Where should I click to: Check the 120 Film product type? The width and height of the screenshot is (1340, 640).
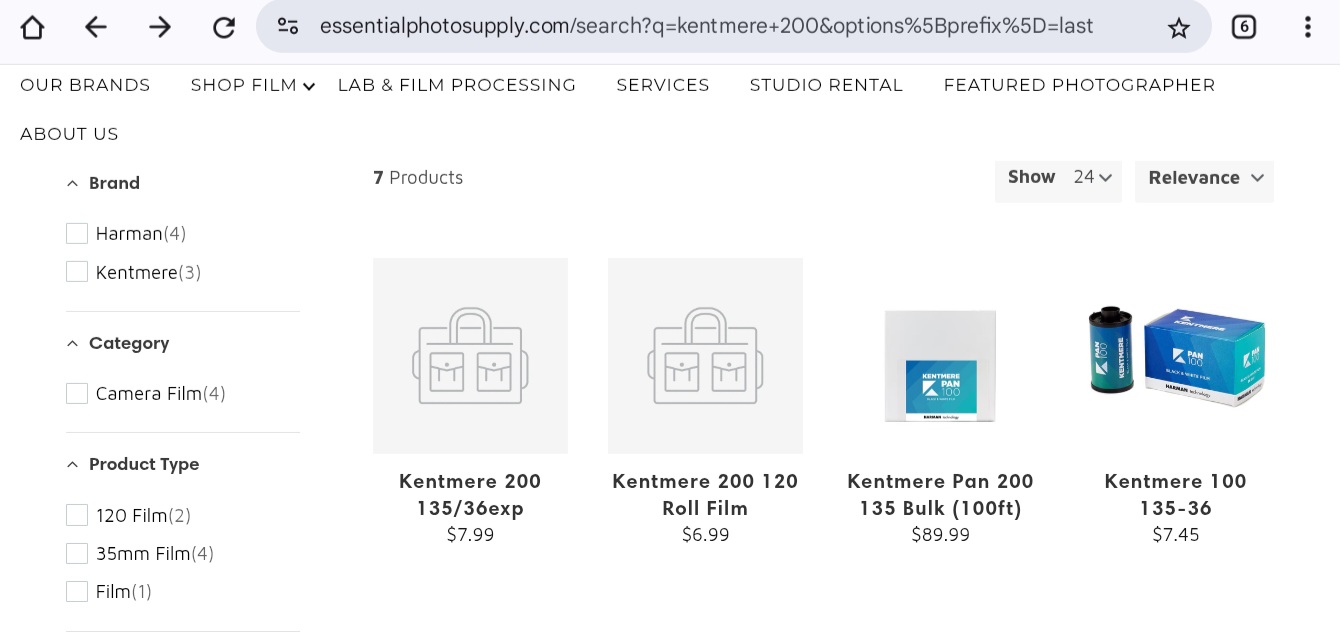click(77, 515)
